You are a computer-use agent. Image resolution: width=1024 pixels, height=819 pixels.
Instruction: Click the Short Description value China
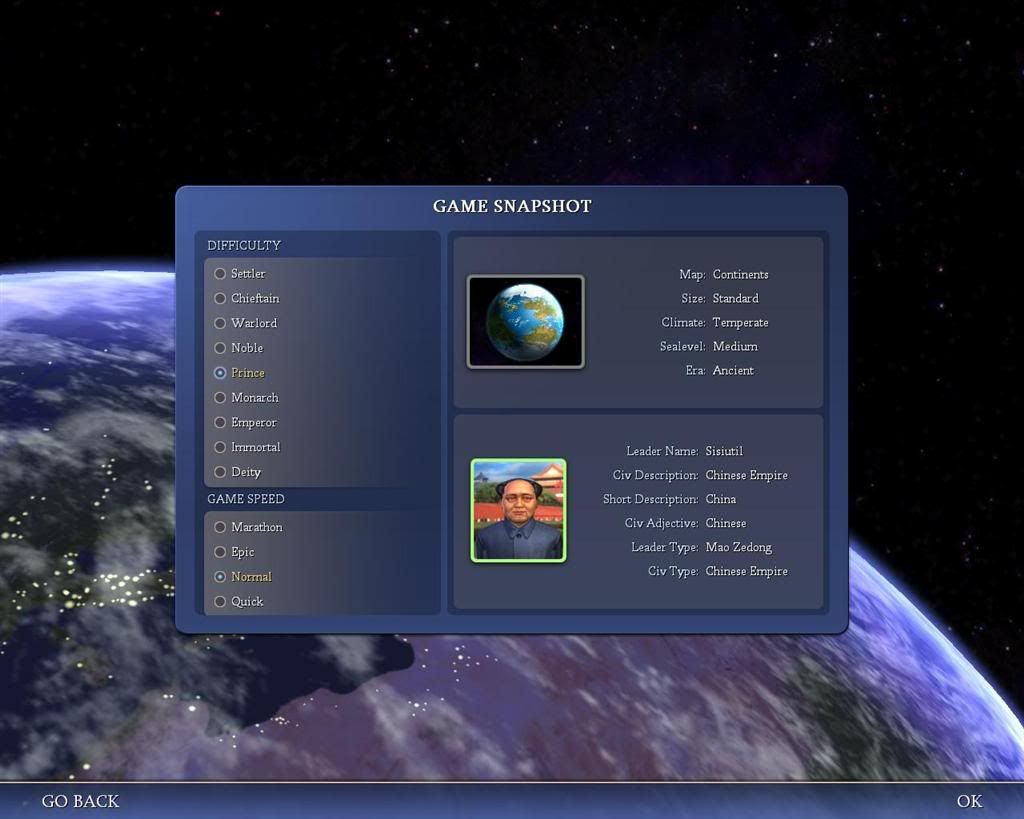(720, 499)
